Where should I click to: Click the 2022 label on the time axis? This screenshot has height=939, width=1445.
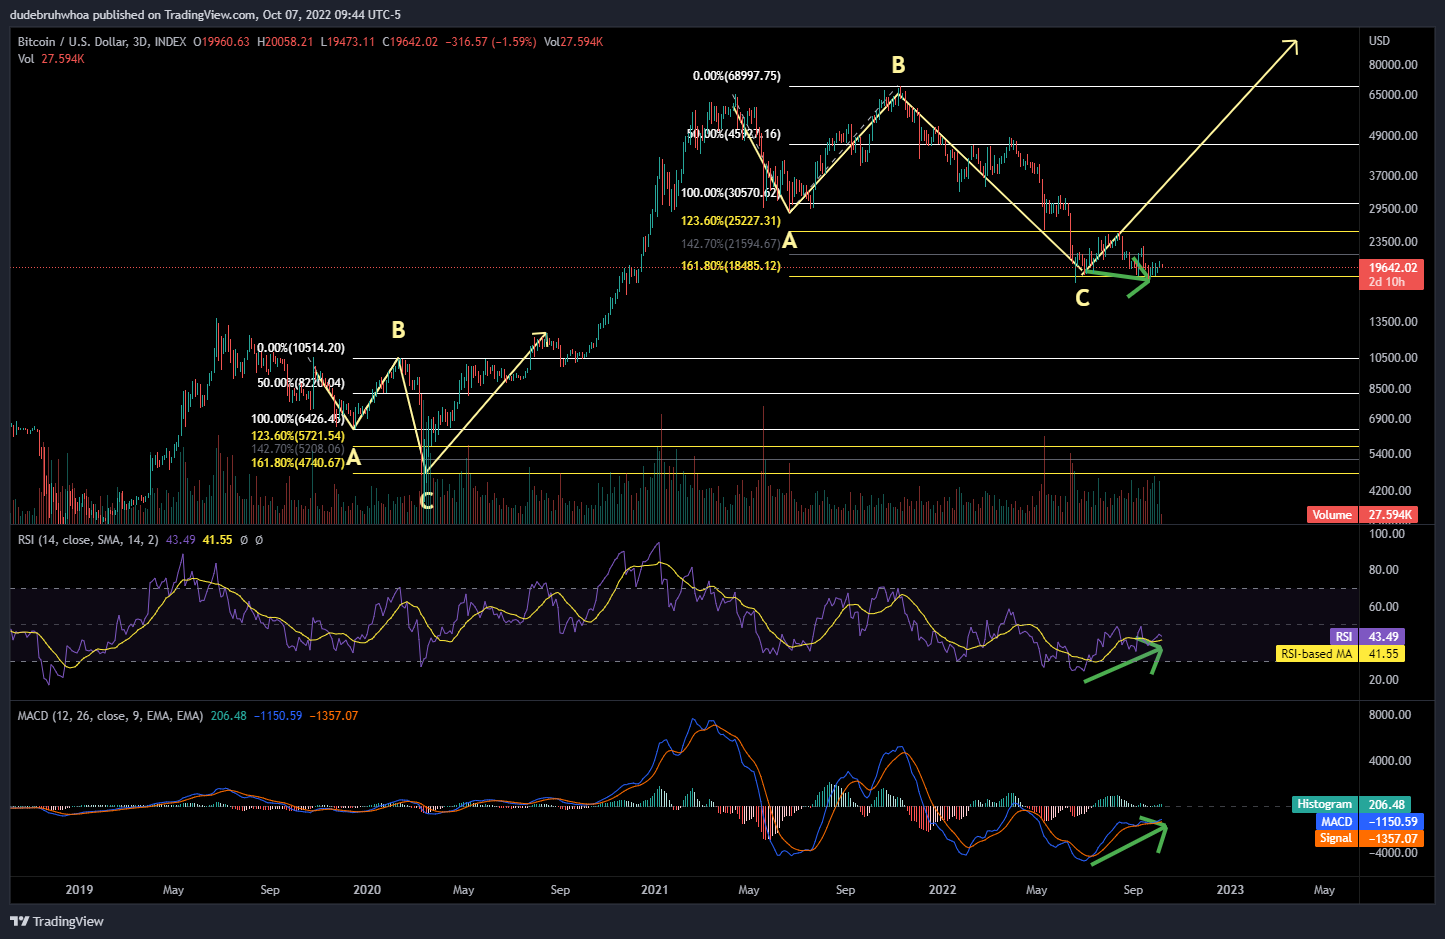click(x=943, y=890)
